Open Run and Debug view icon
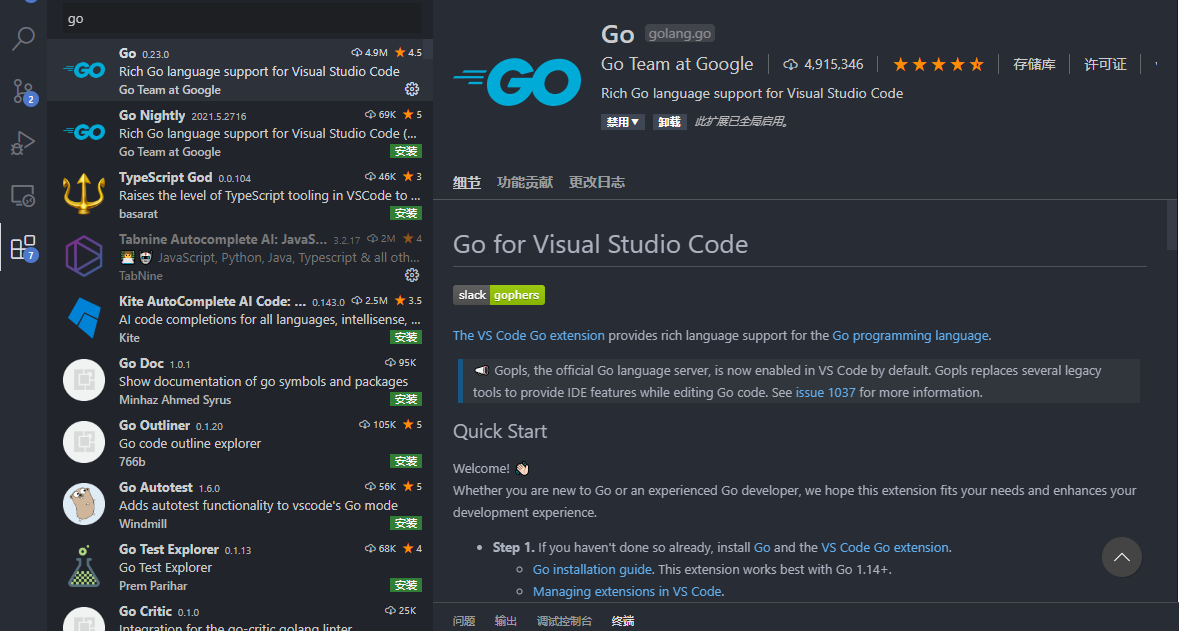 coord(23,143)
